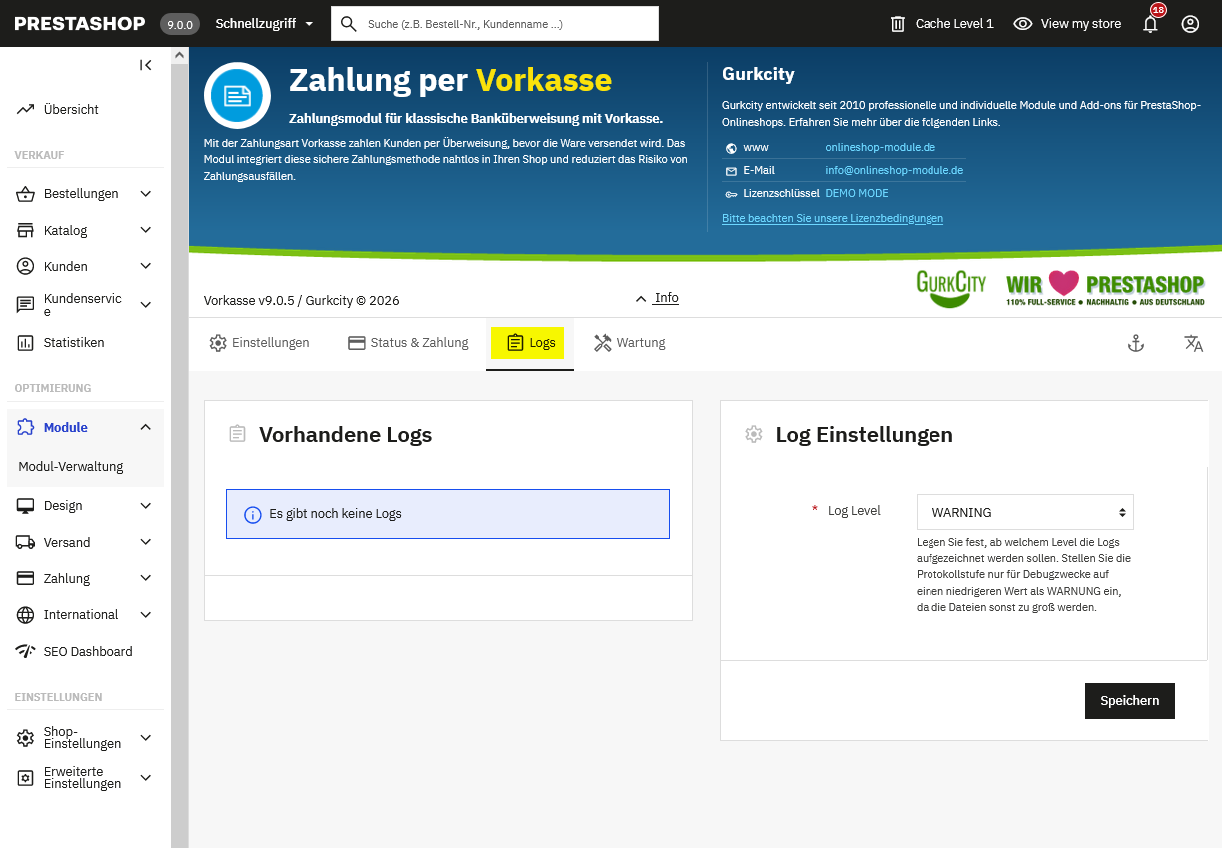Expand the International menu chevron
The width and height of the screenshot is (1223, 848).
point(146,614)
